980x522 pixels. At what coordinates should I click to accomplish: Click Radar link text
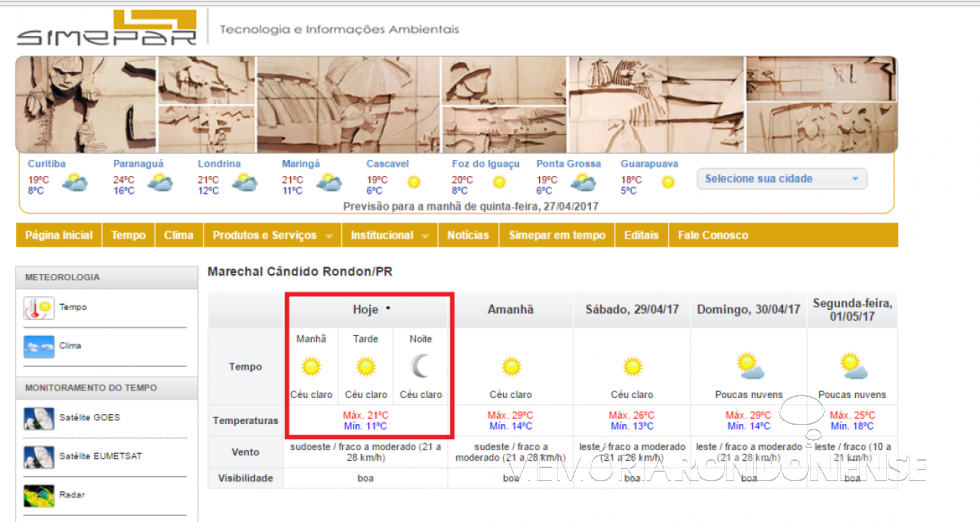[72, 495]
